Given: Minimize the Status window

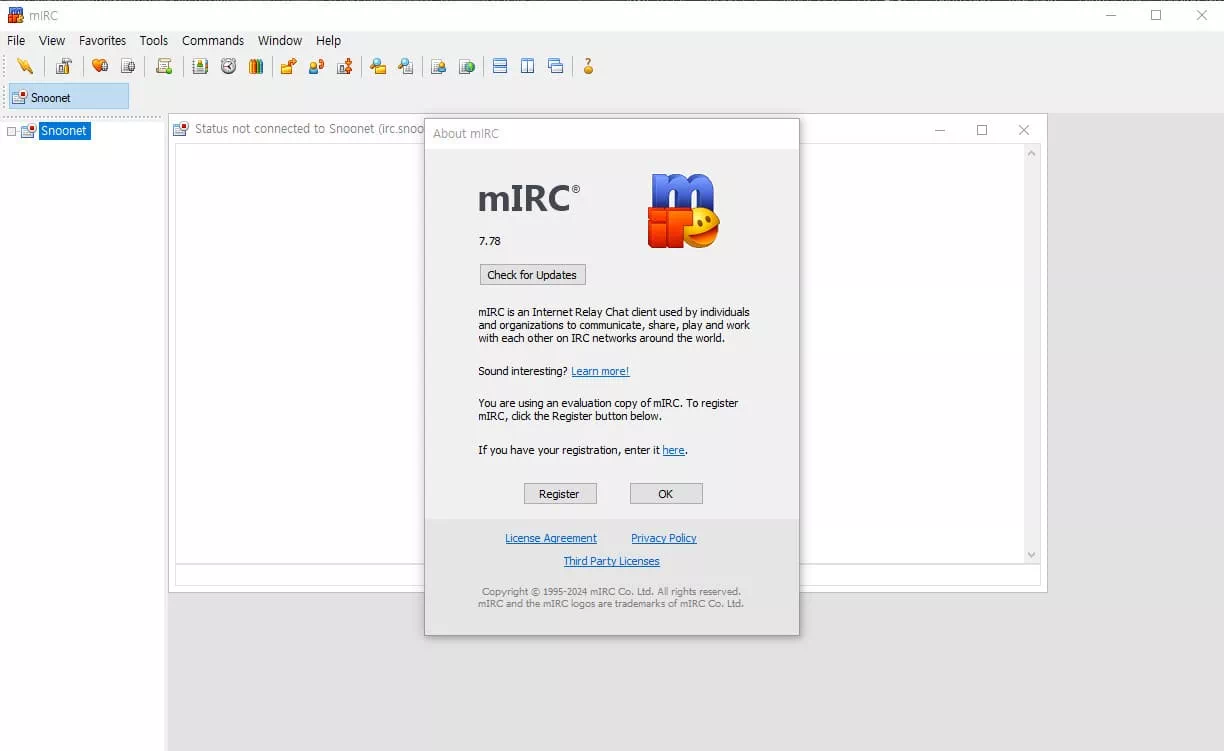Looking at the screenshot, I should click(x=940, y=129).
